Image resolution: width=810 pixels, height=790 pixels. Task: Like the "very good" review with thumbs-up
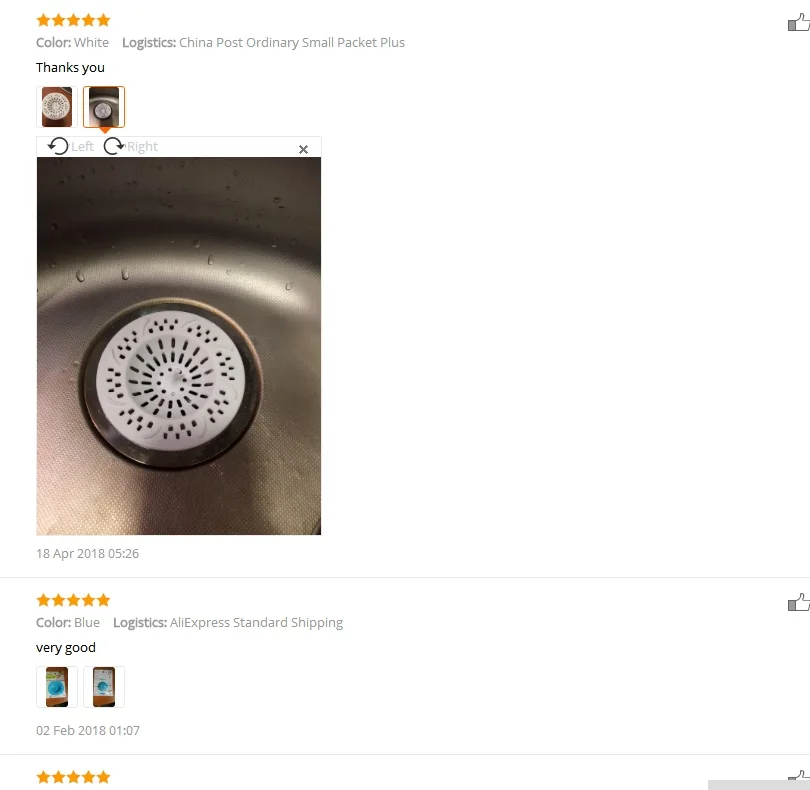pyautogui.click(x=799, y=602)
